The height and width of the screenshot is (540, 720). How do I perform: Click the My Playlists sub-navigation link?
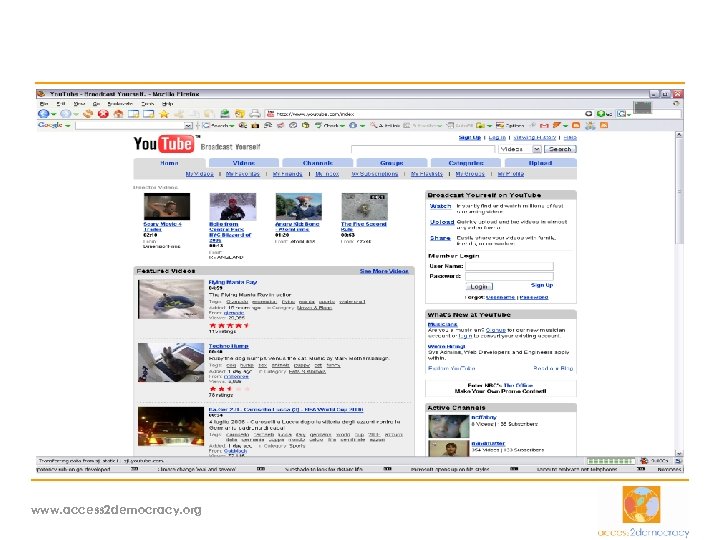pyautogui.click(x=427, y=174)
